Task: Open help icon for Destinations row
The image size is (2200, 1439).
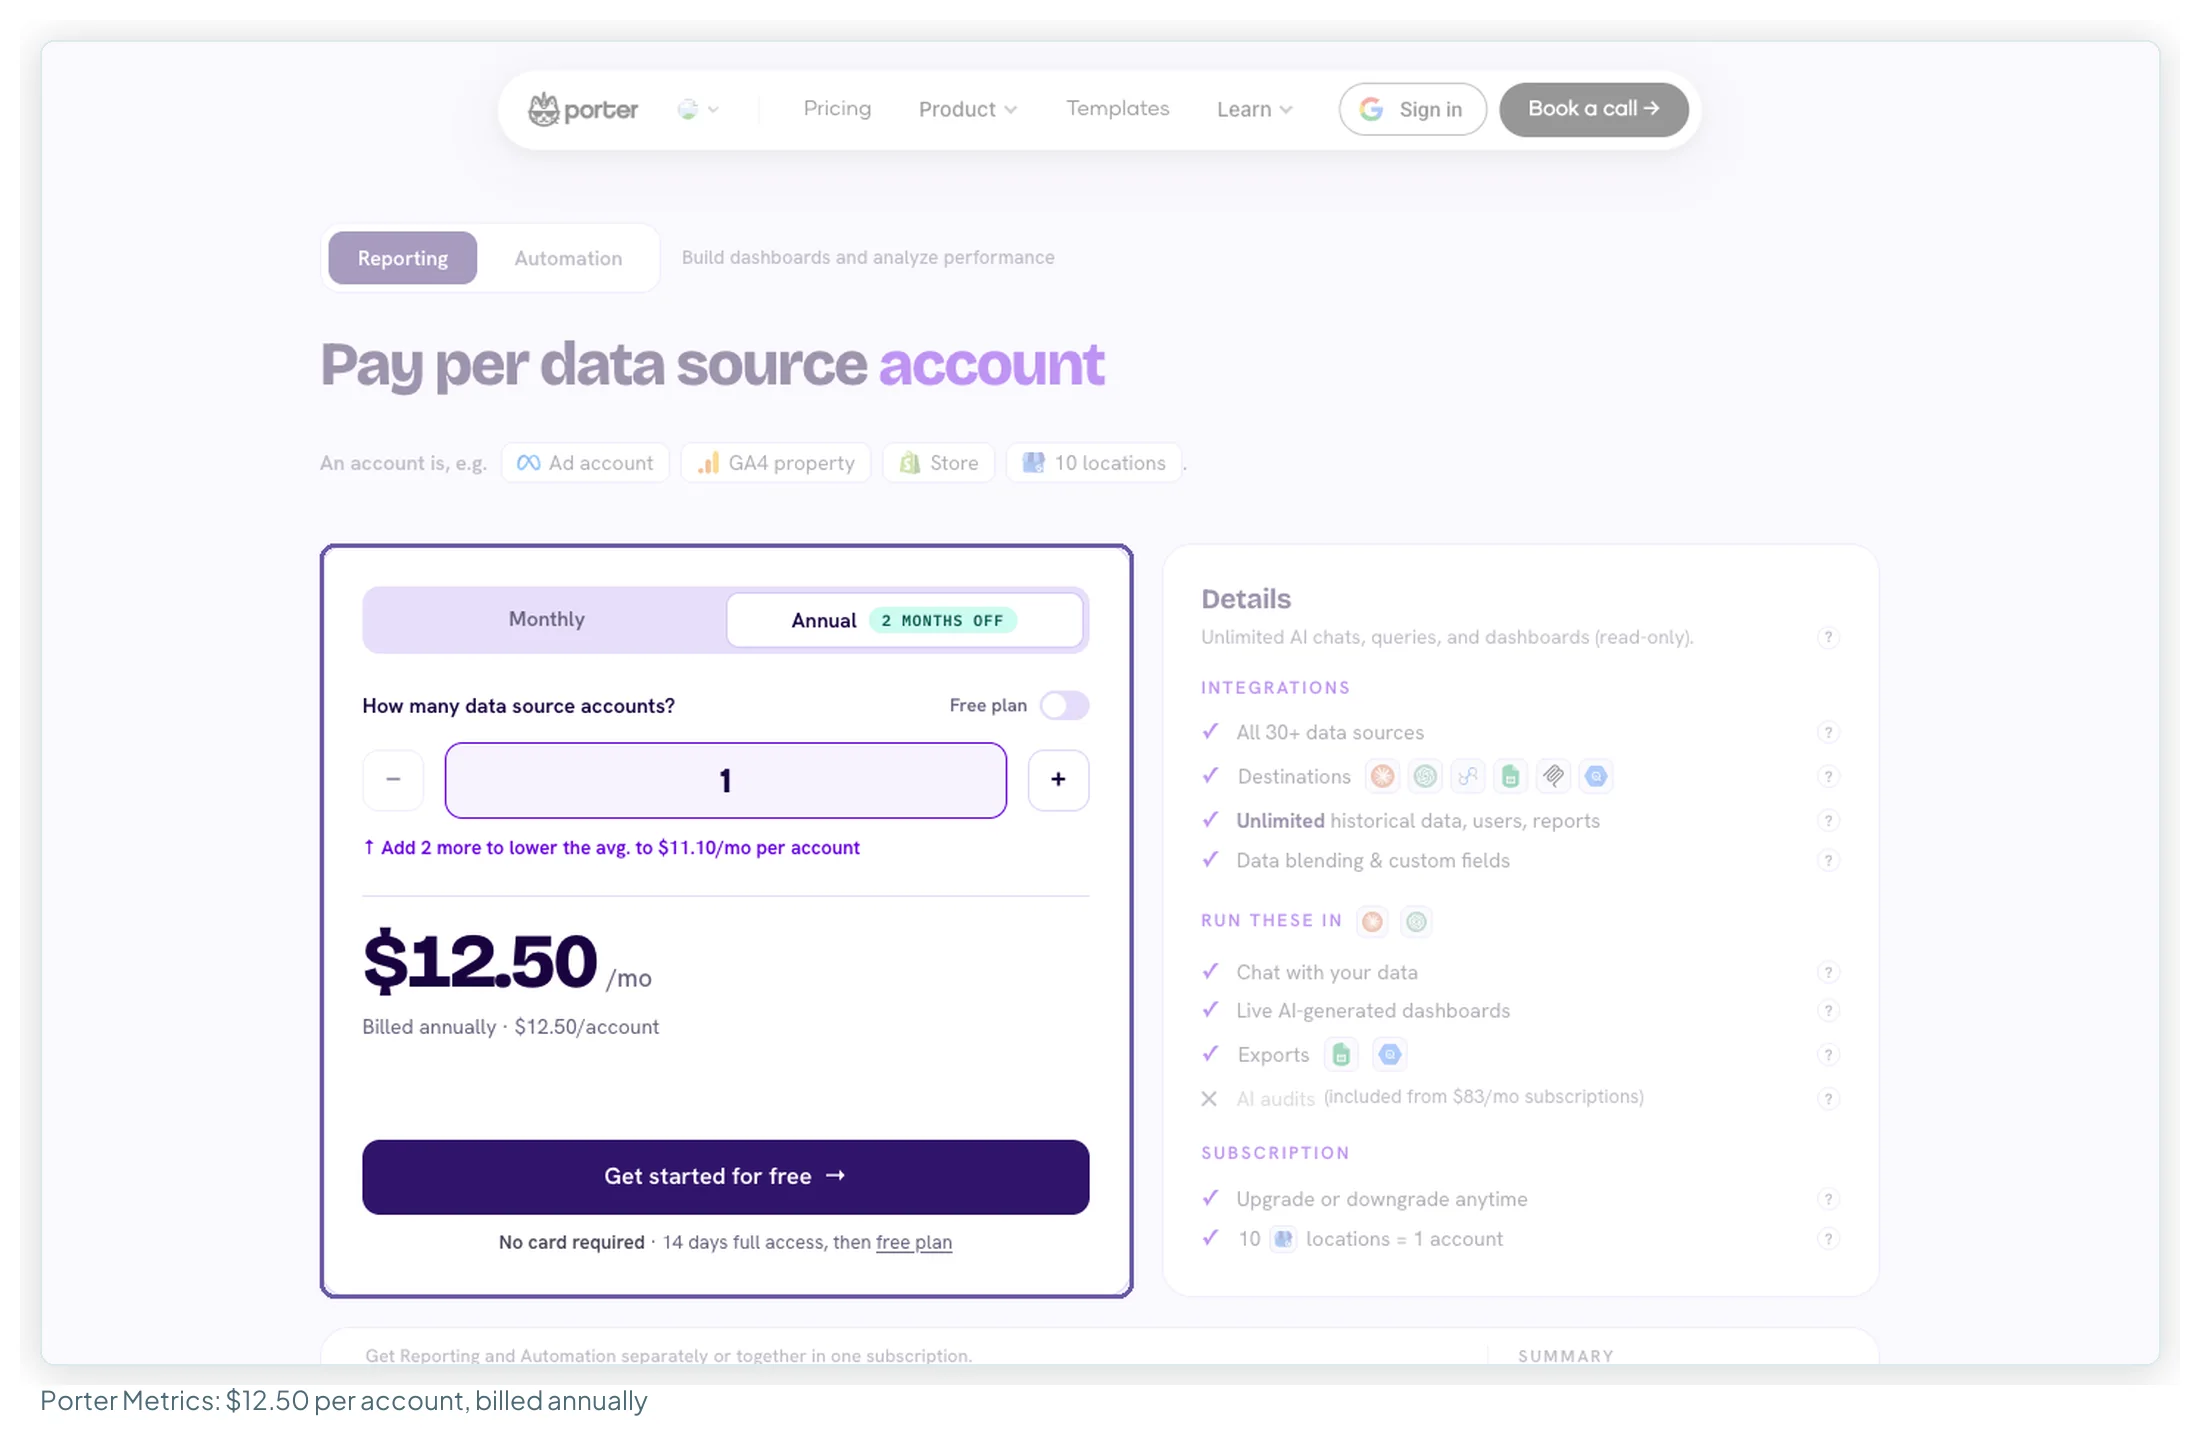Action: pos(1828,777)
